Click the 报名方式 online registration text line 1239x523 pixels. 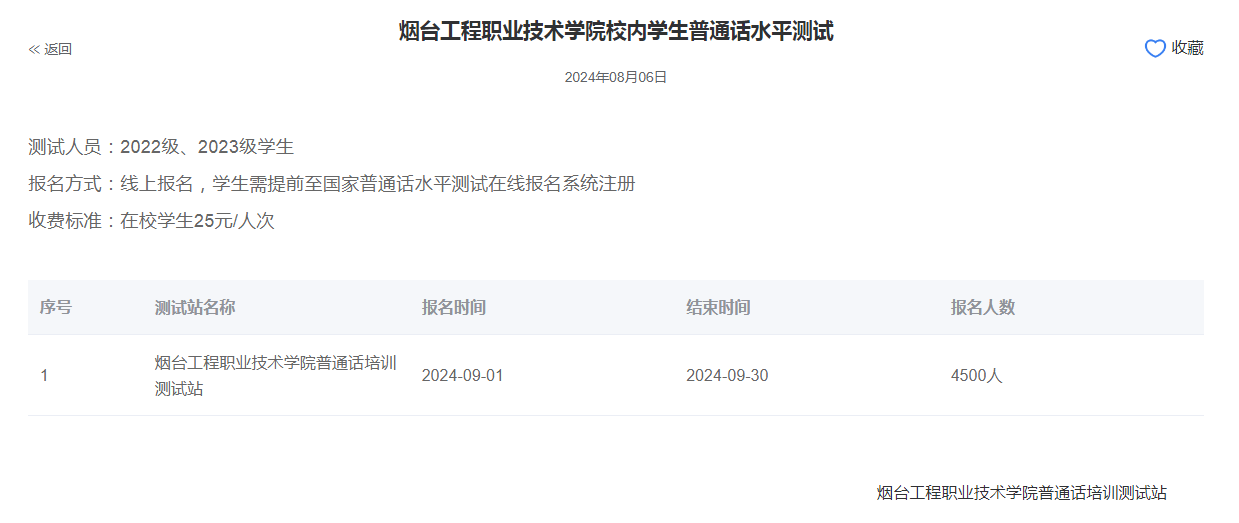click(x=332, y=184)
